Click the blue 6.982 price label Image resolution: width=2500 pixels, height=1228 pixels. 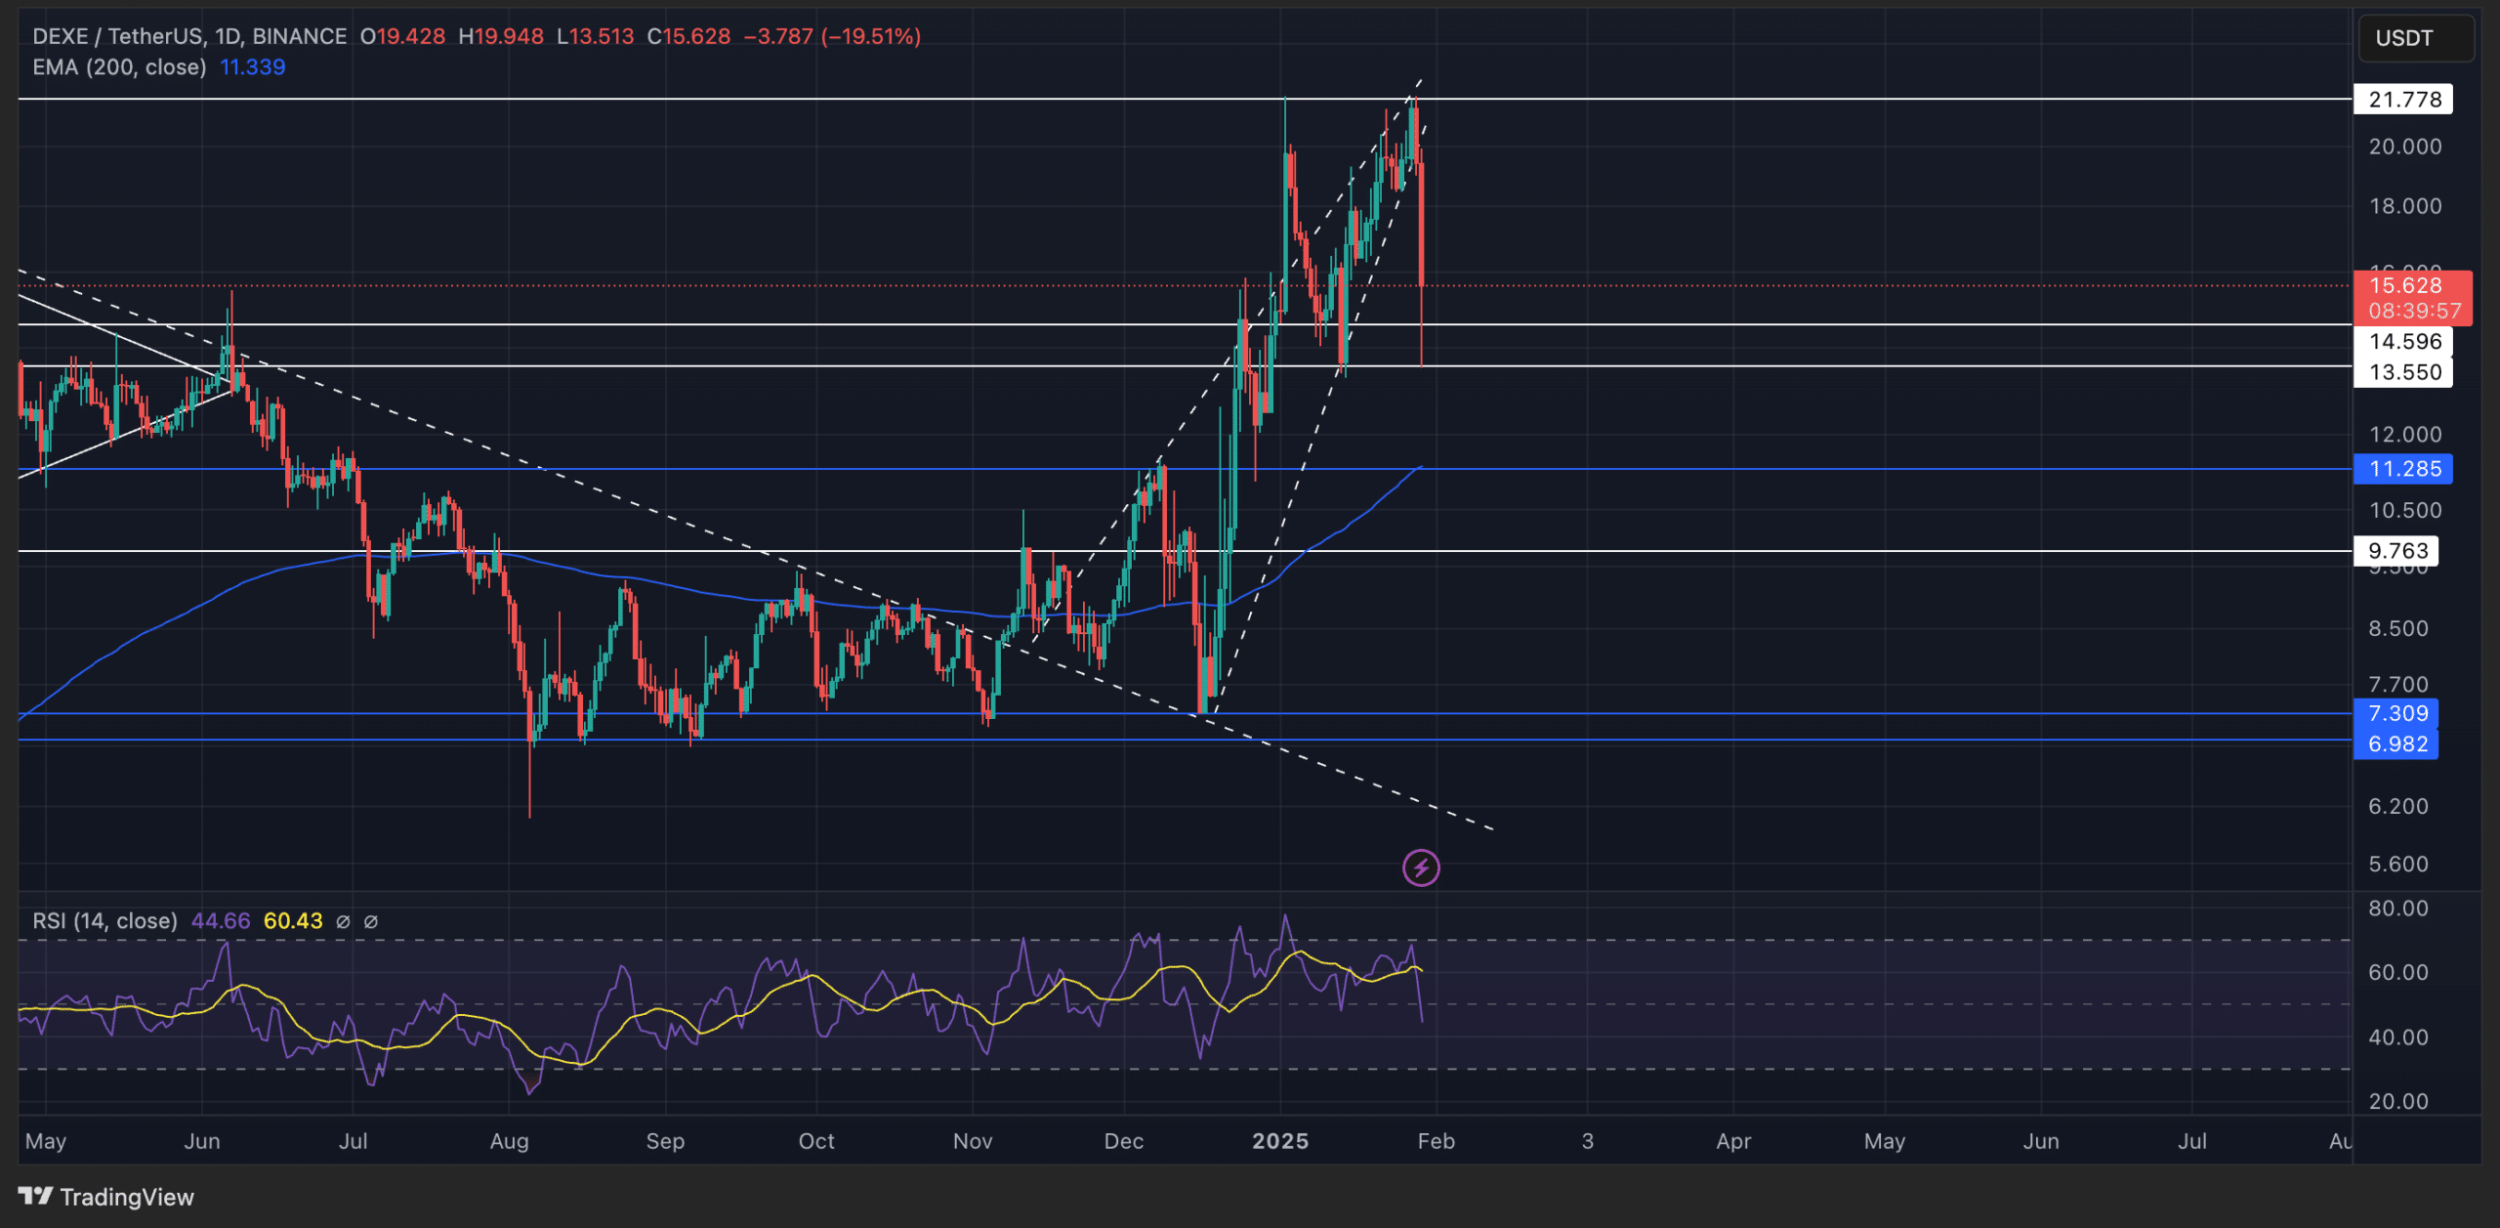[2396, 744]
